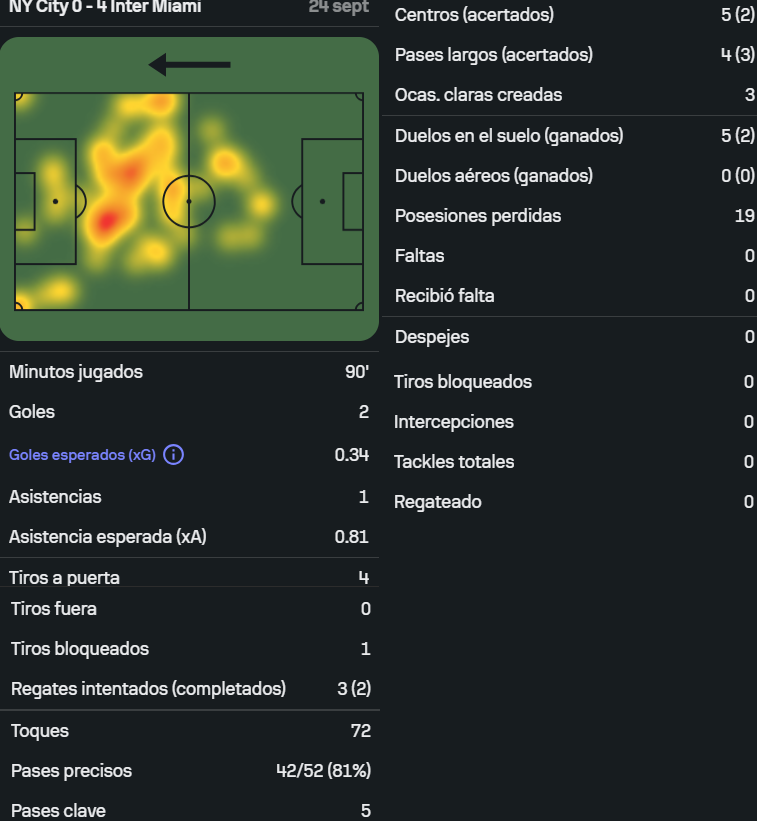
Task: Select the Centros (acertados) row
Action: pyautogui.click(x=571, y=15)
